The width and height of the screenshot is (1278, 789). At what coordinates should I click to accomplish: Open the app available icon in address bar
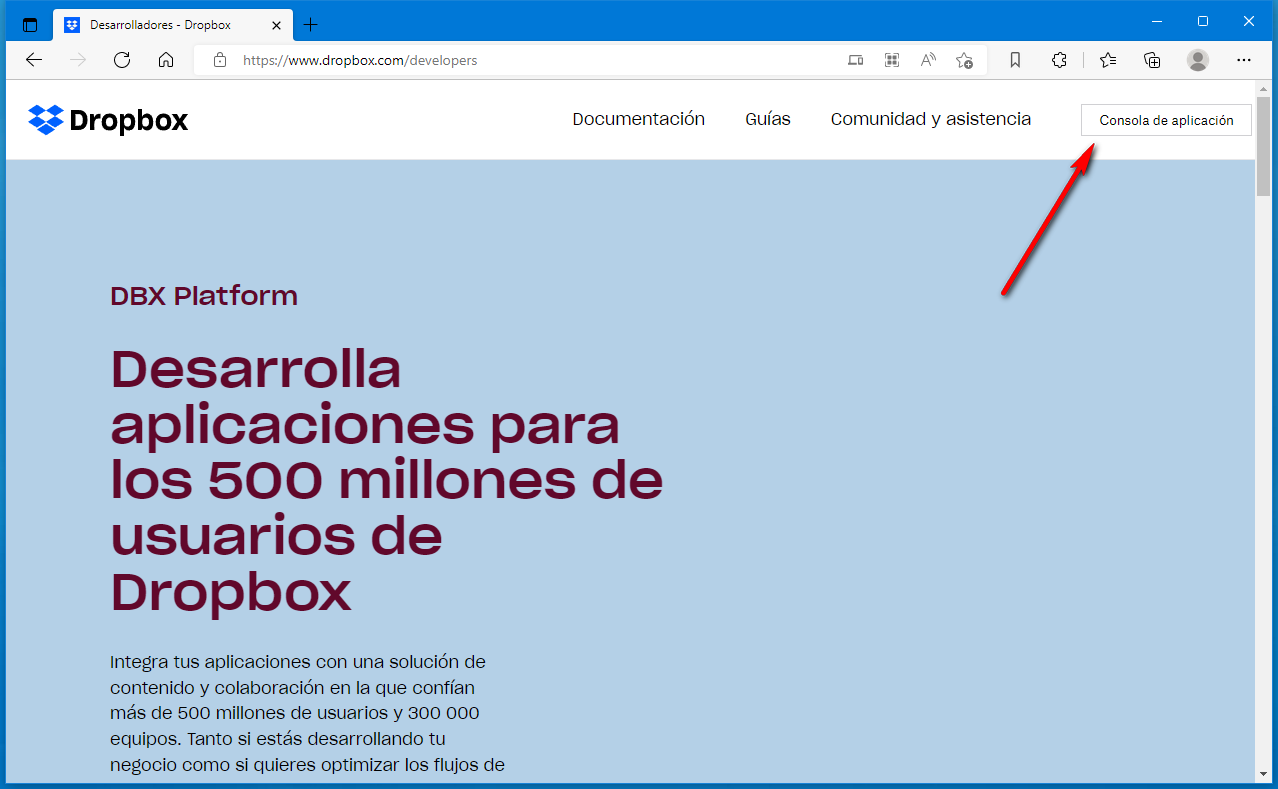point(855,60)
